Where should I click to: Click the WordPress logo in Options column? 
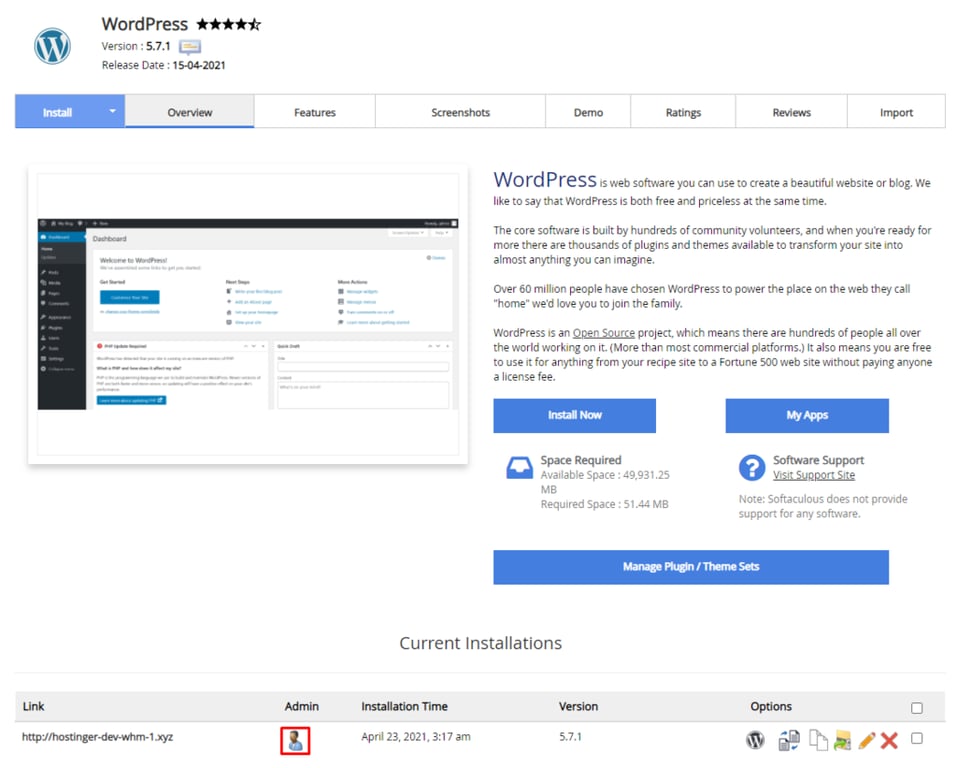click(754, 740)
